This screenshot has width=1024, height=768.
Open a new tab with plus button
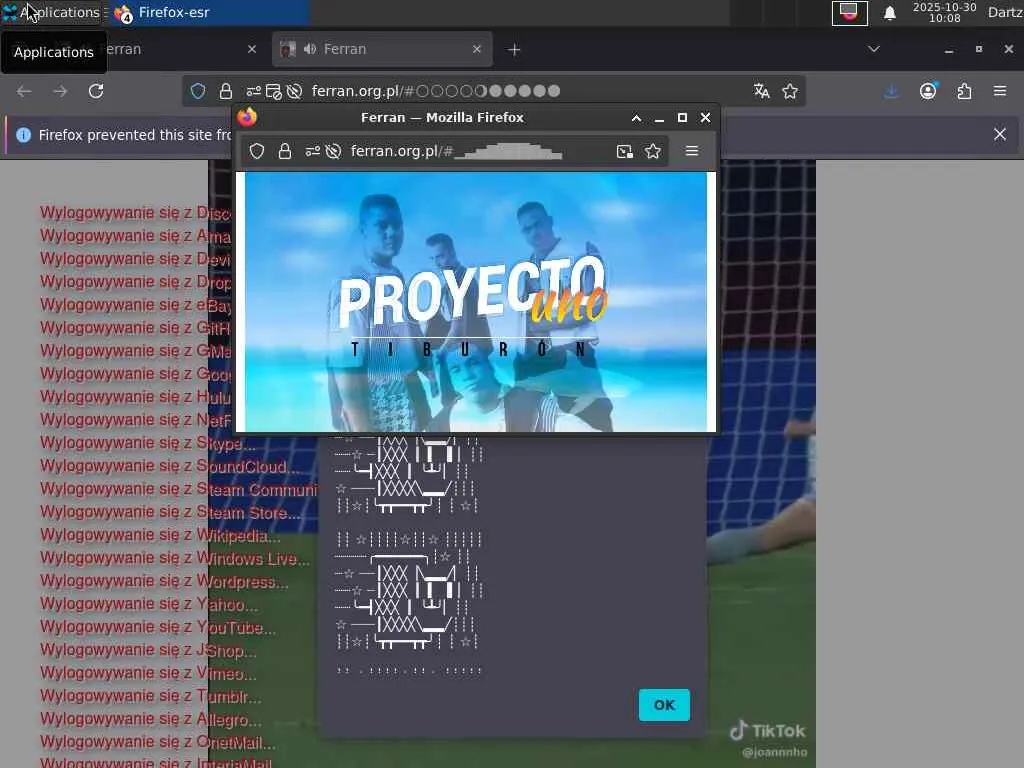514,50
